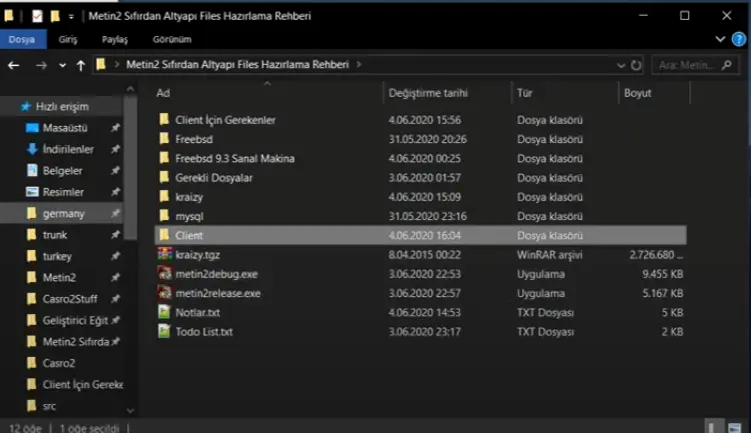Click the Todo List.txt file name

click(204, 331)
